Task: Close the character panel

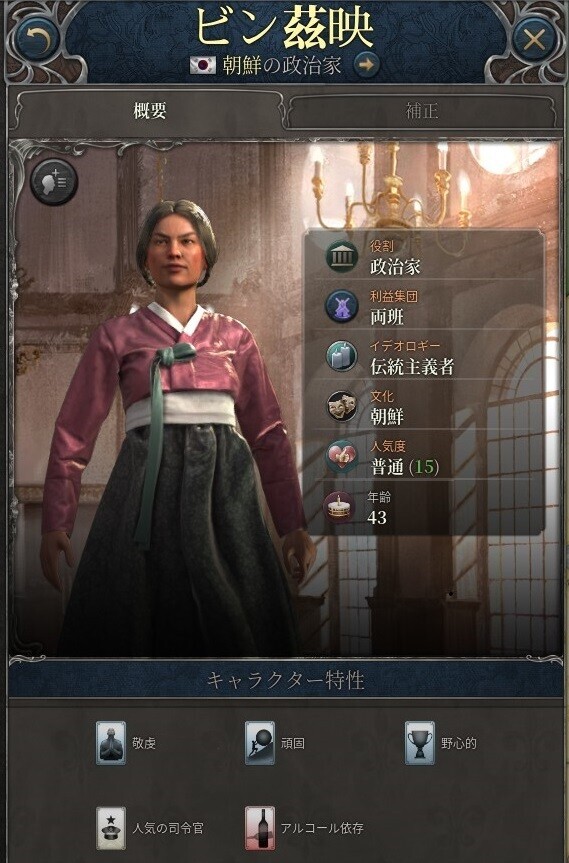Action: (x=533, y=40)
